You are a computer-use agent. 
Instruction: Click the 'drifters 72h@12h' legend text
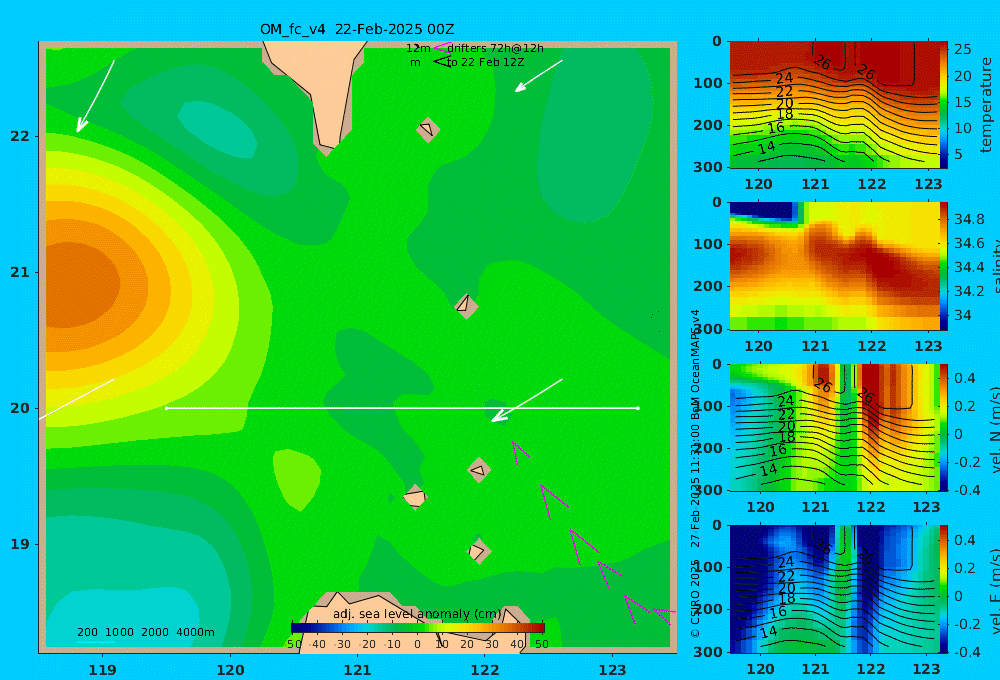point(496,48)
